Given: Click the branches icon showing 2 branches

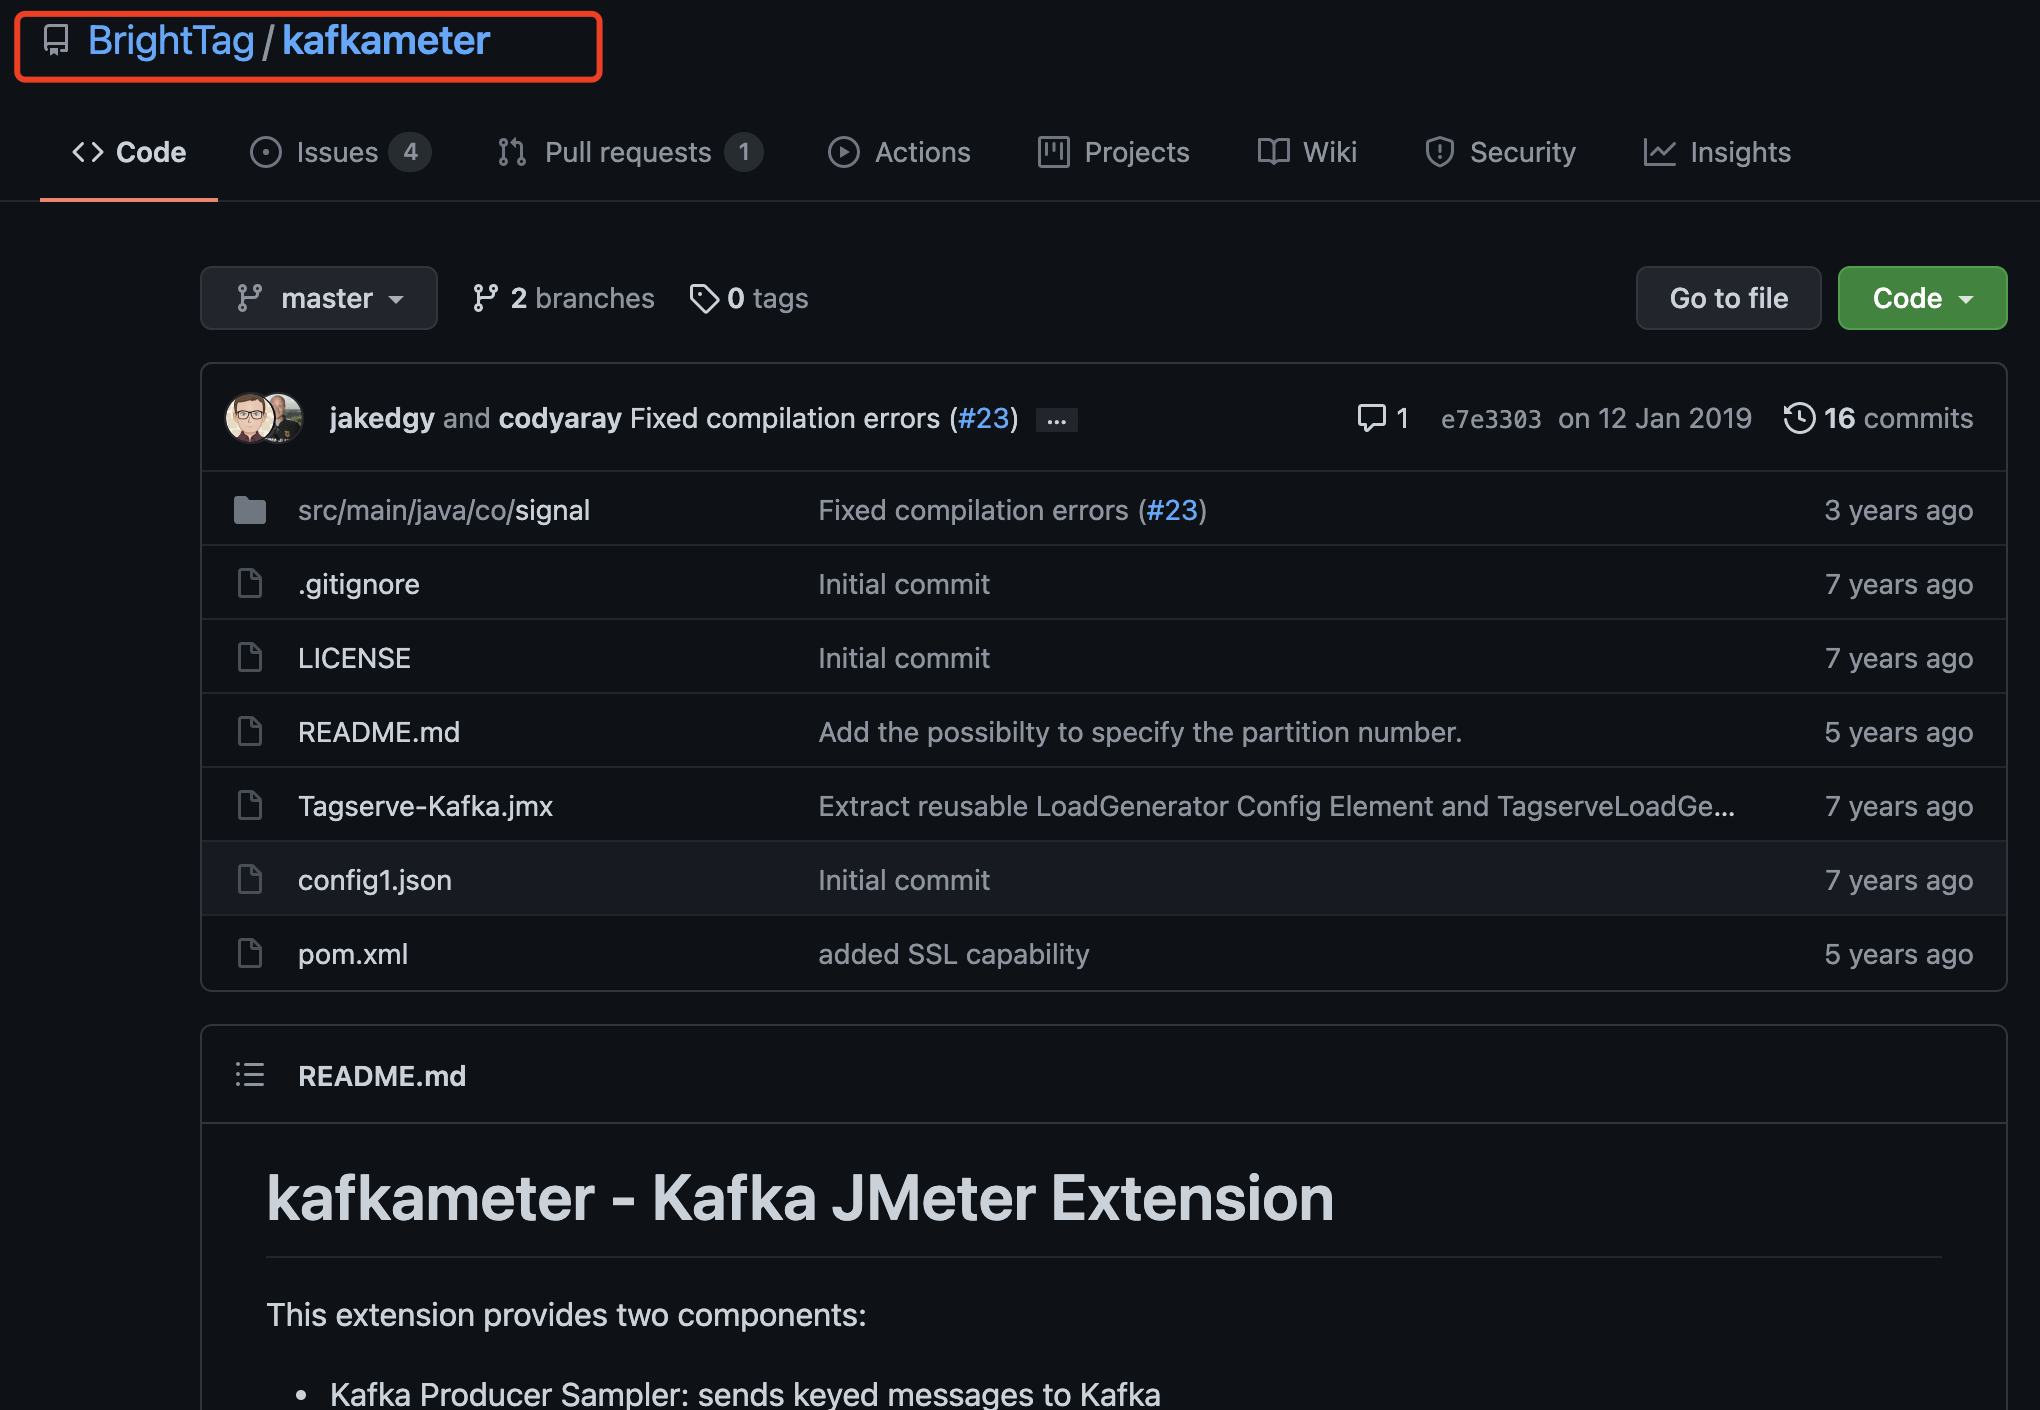Looking at the screenshot, I should [485, 298].
